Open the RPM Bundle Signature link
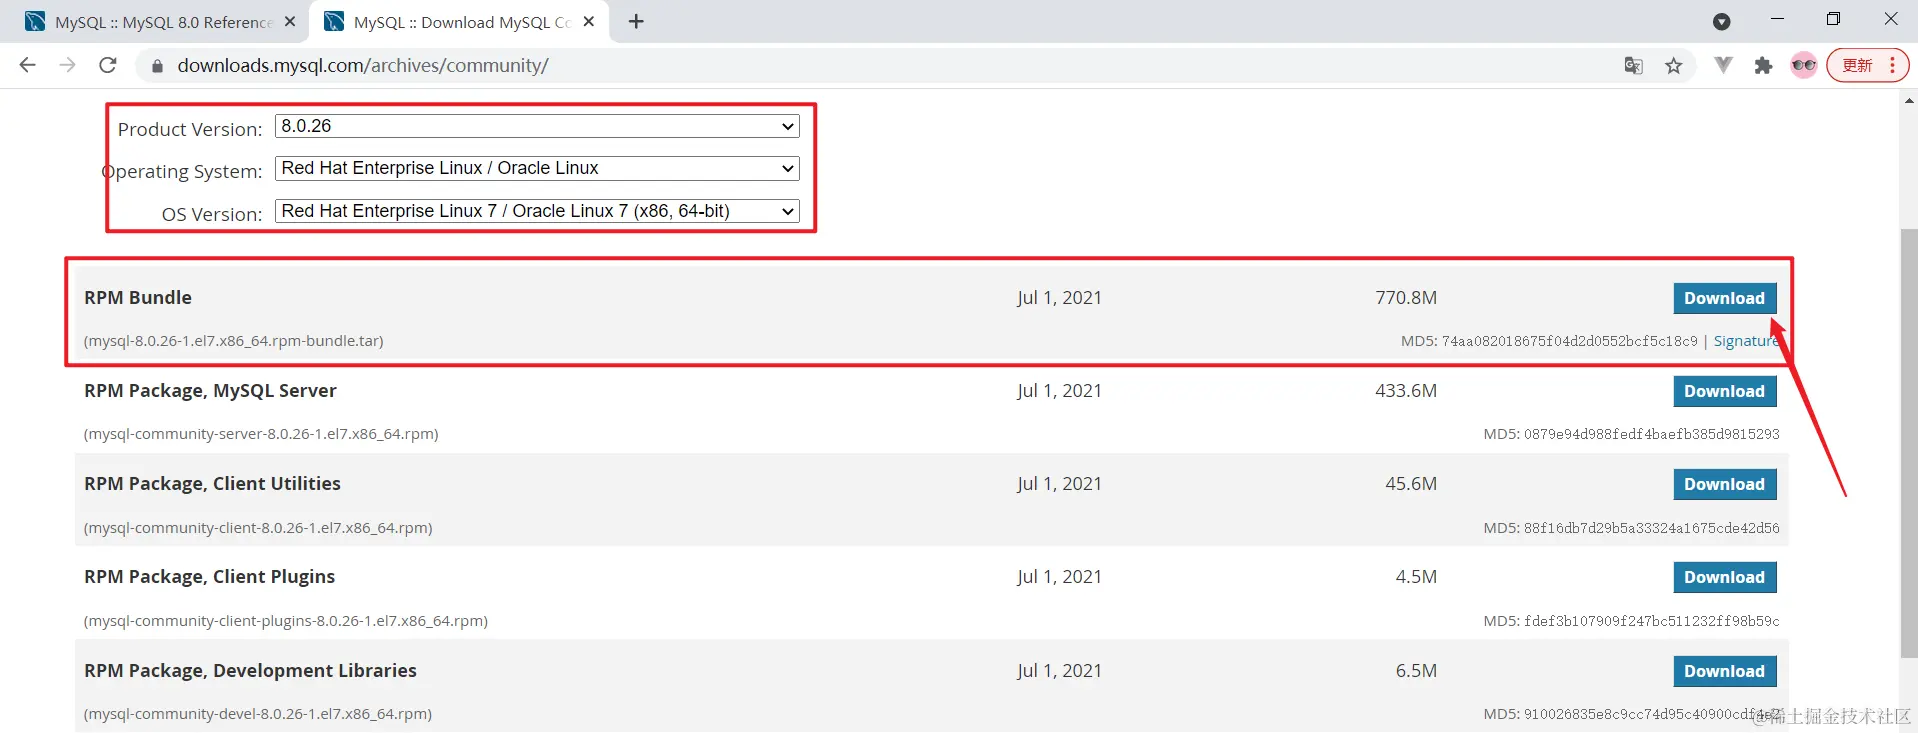 [1747, 341]
